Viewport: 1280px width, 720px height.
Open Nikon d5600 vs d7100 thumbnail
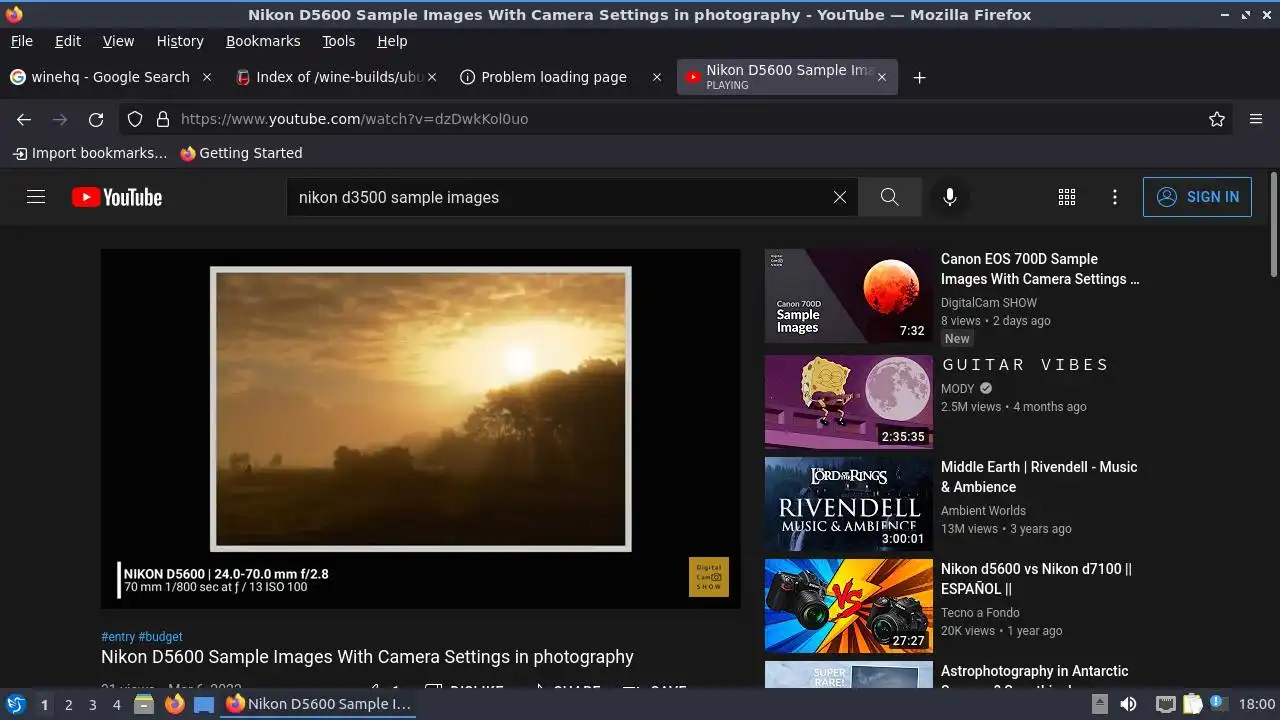pos(848,606)
